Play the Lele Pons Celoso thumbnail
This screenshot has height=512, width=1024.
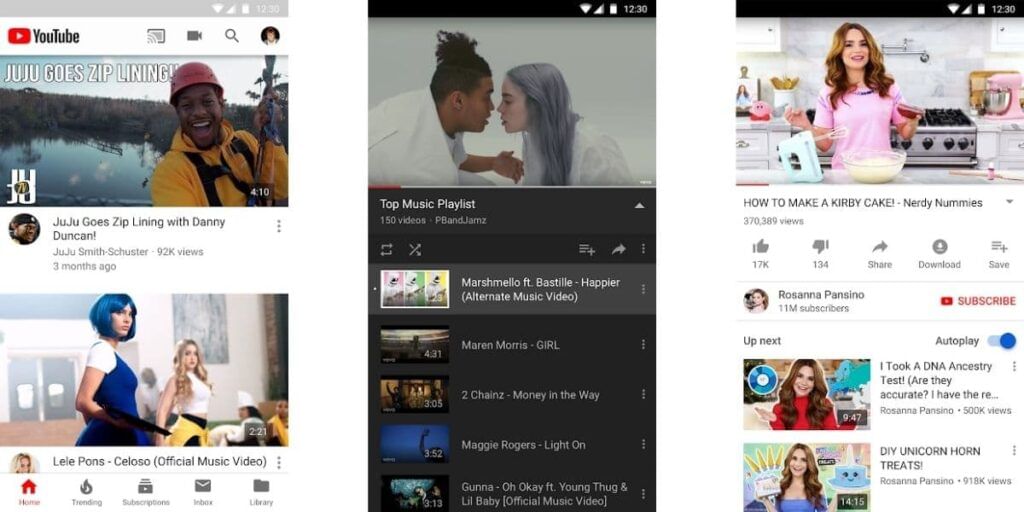click(144, 370)
